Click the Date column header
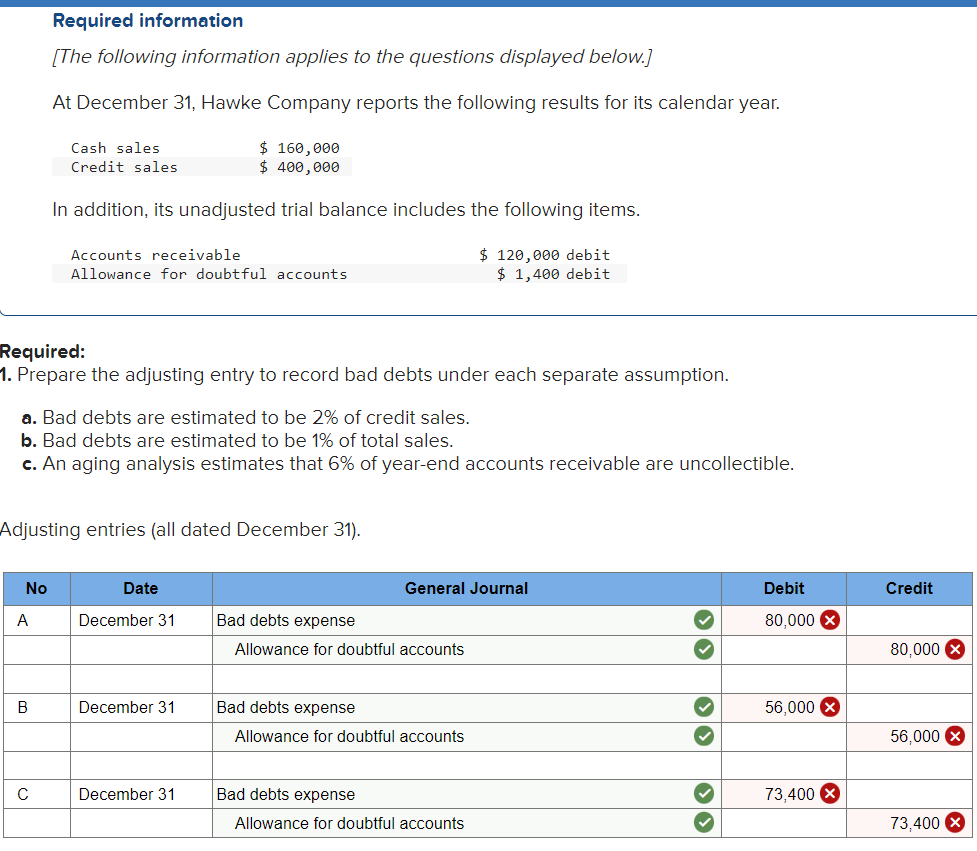The height and width of the screenshot is (851, 977). pos(141,589)
